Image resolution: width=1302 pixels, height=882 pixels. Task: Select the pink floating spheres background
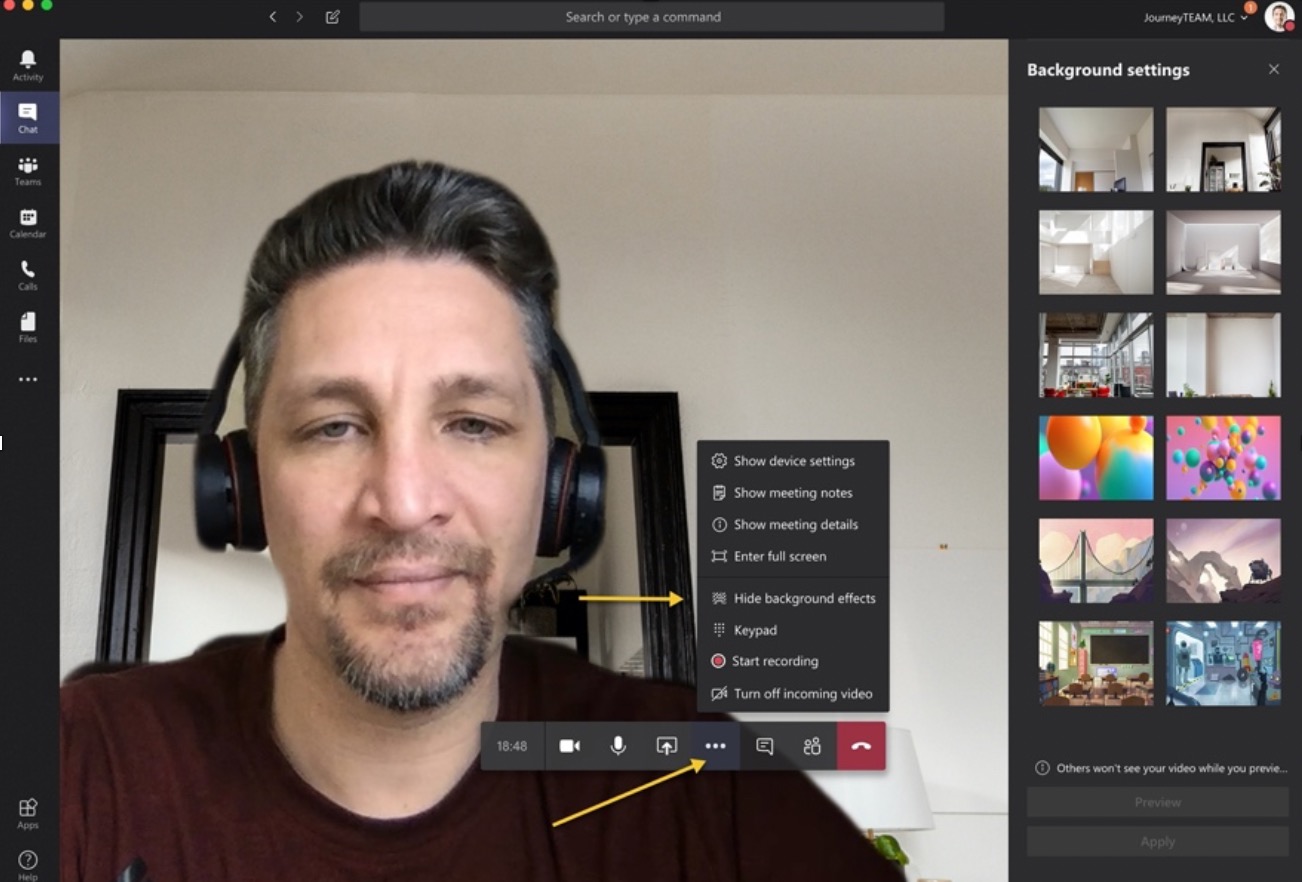pyautogui.click(x=1223, y=458)
